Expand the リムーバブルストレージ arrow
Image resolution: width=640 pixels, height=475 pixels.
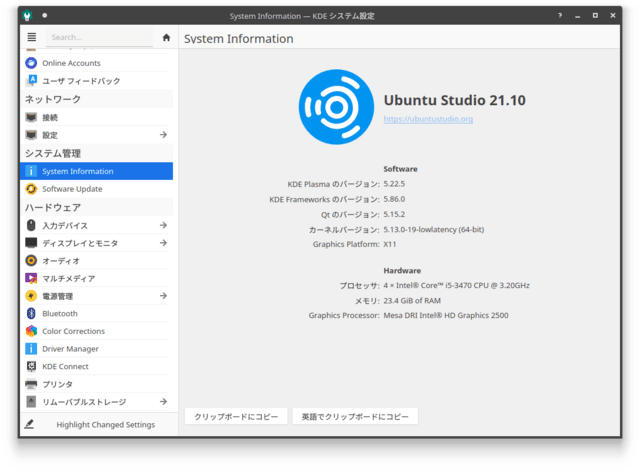163,402
